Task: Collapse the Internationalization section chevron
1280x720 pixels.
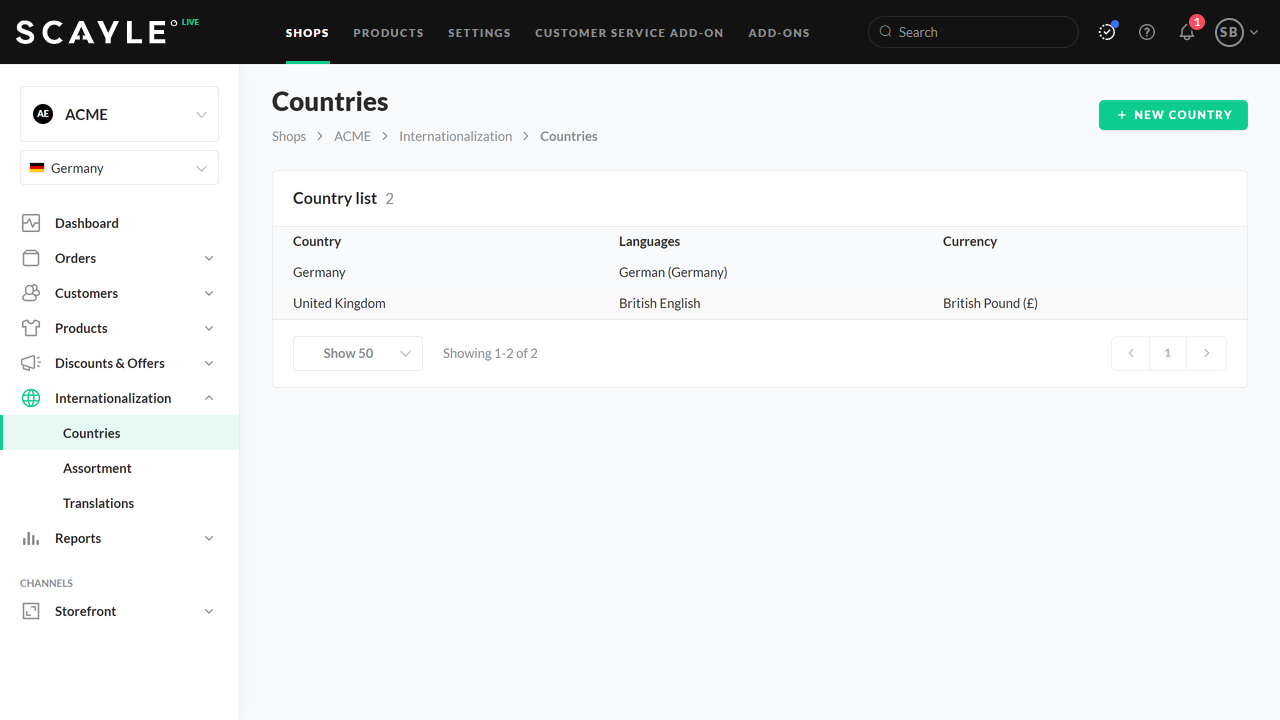Action: [209, 398]
